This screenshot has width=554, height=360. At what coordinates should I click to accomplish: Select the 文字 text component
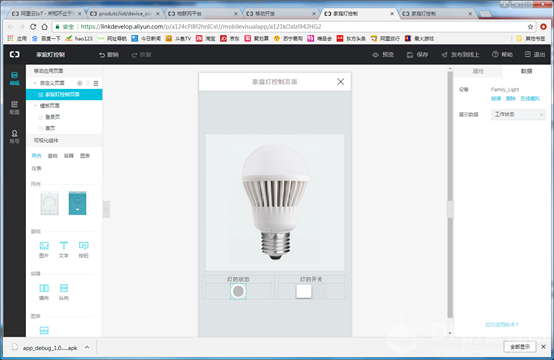coord(64,249)
